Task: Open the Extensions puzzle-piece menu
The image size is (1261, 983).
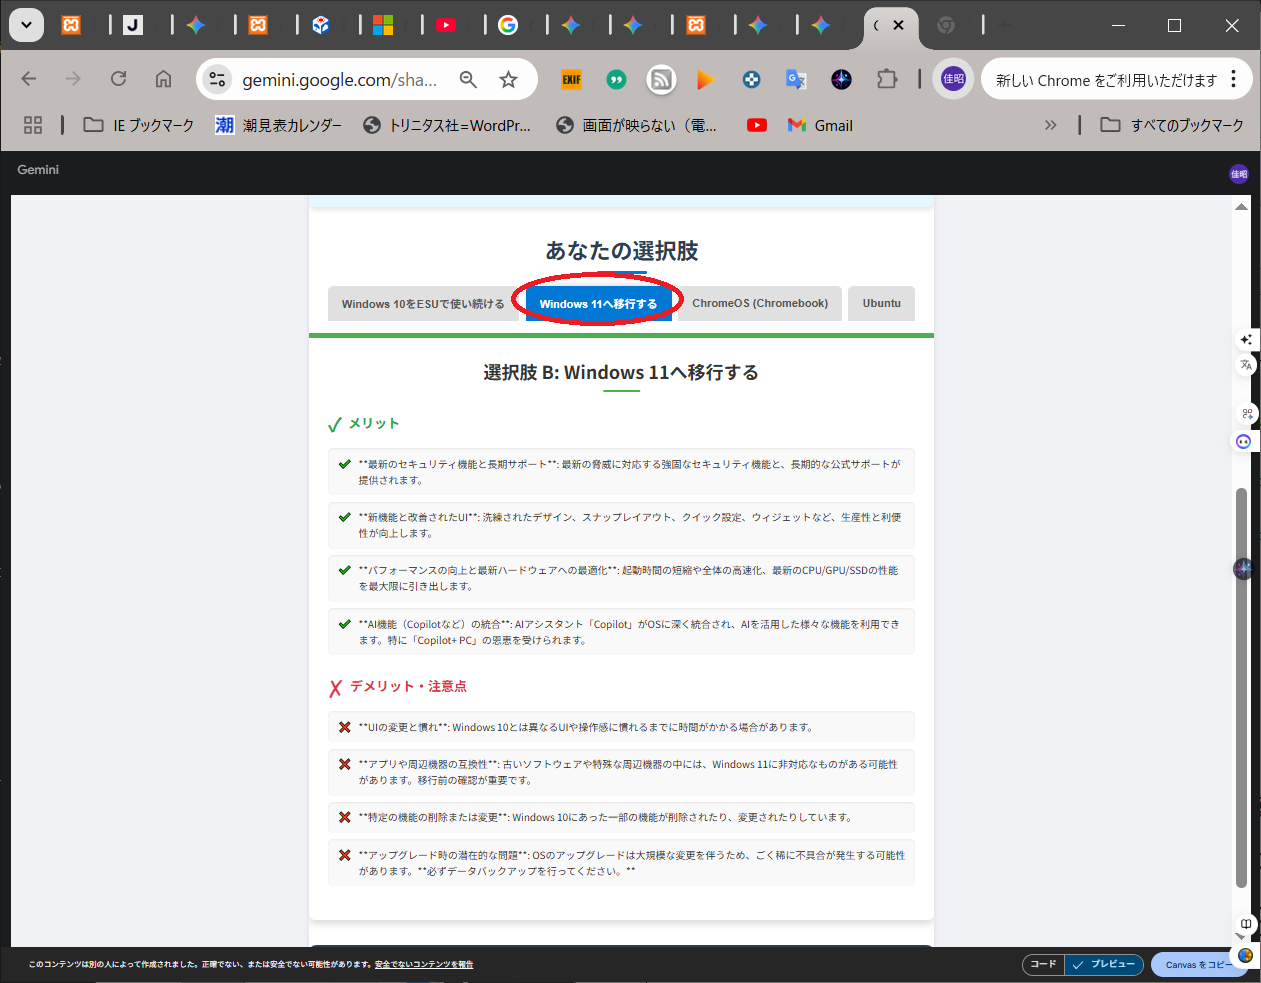Action: (x=887, y=79)
